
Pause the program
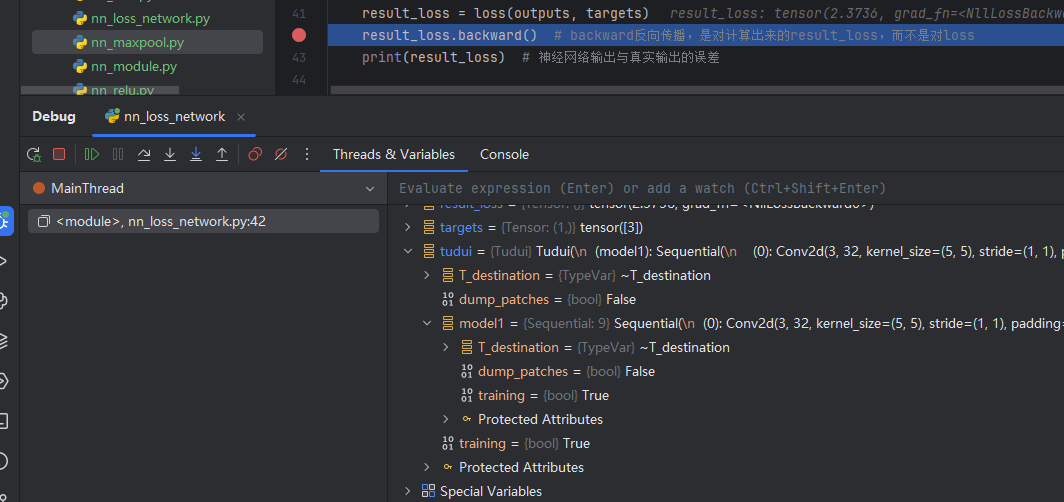[x=118, y=155]
